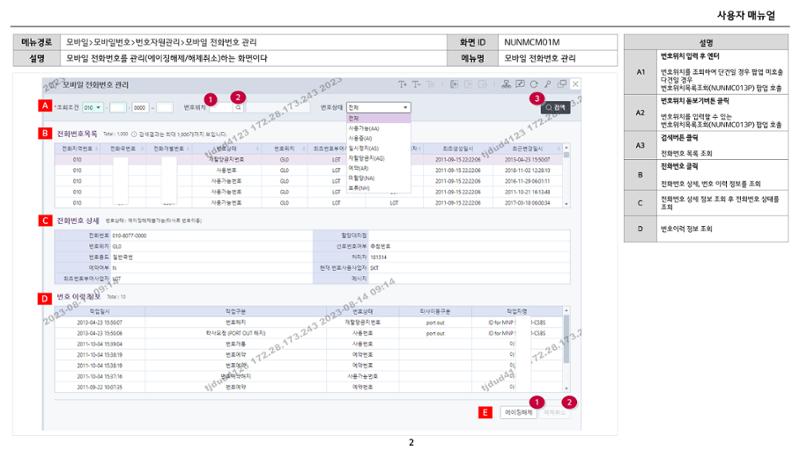Select 미할당(NA) in the 번호상태 list

378,178
